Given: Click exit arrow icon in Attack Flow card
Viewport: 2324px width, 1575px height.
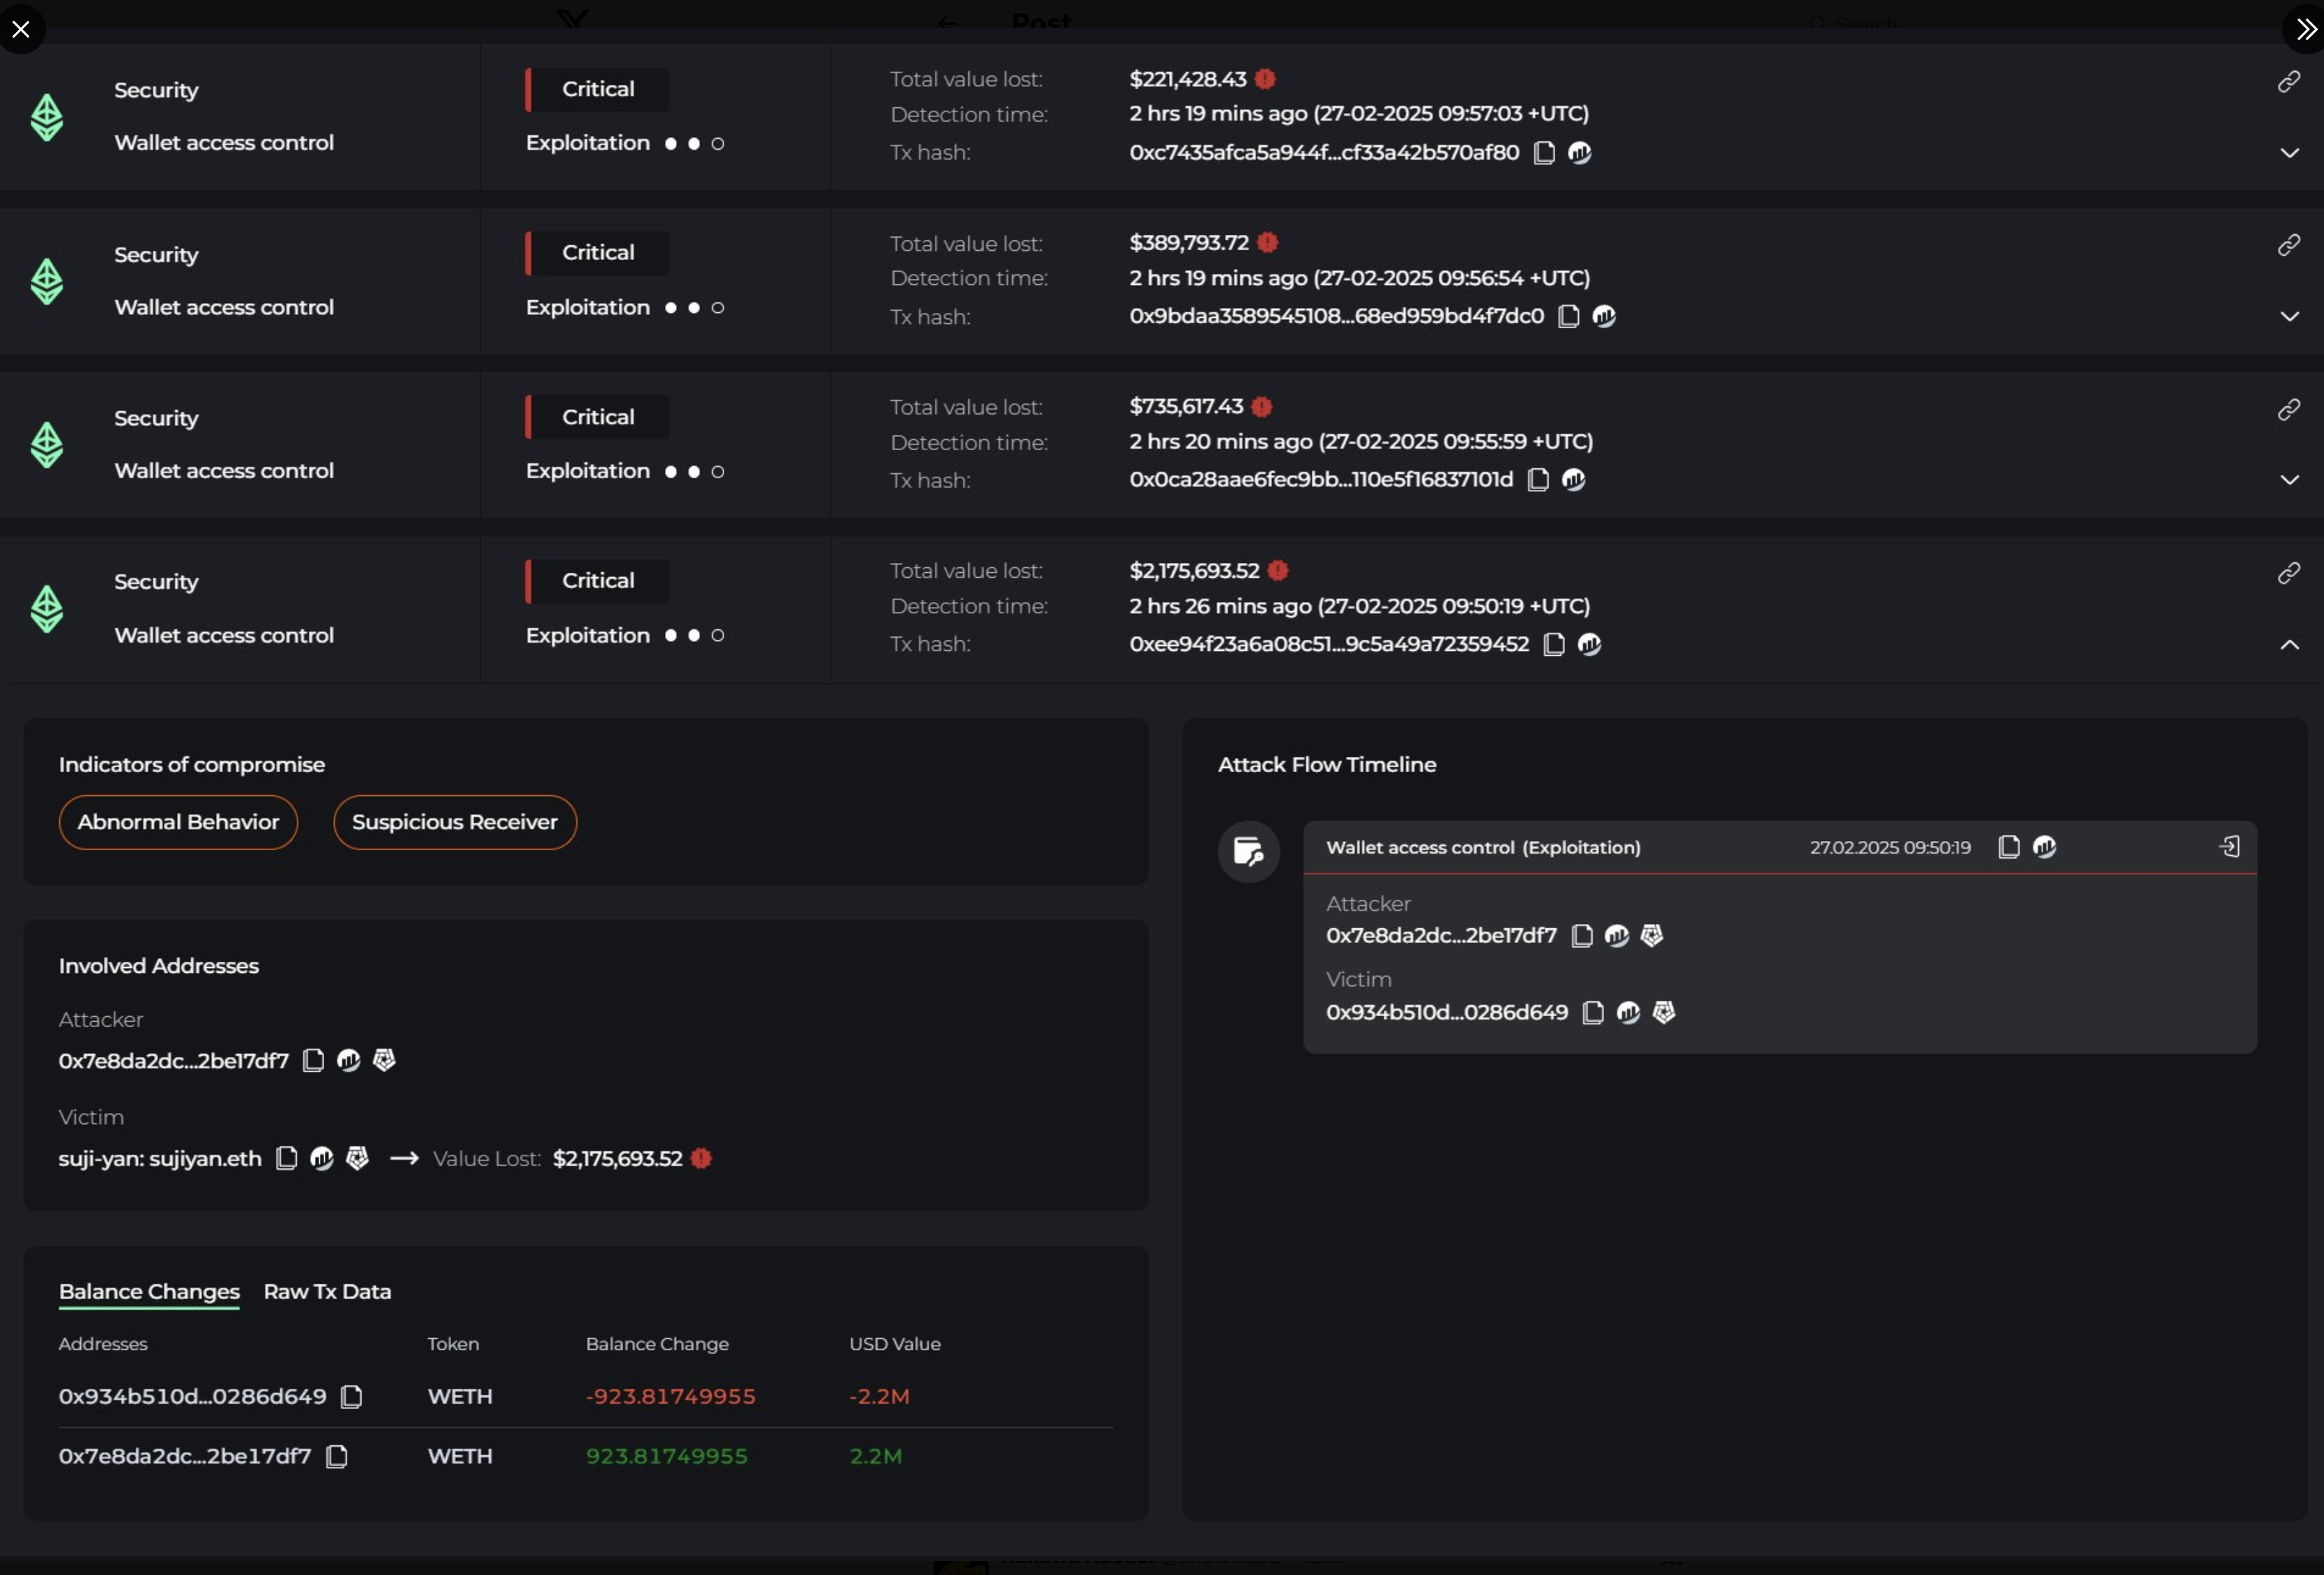Looking at the screenshot, I should 2229,847.
